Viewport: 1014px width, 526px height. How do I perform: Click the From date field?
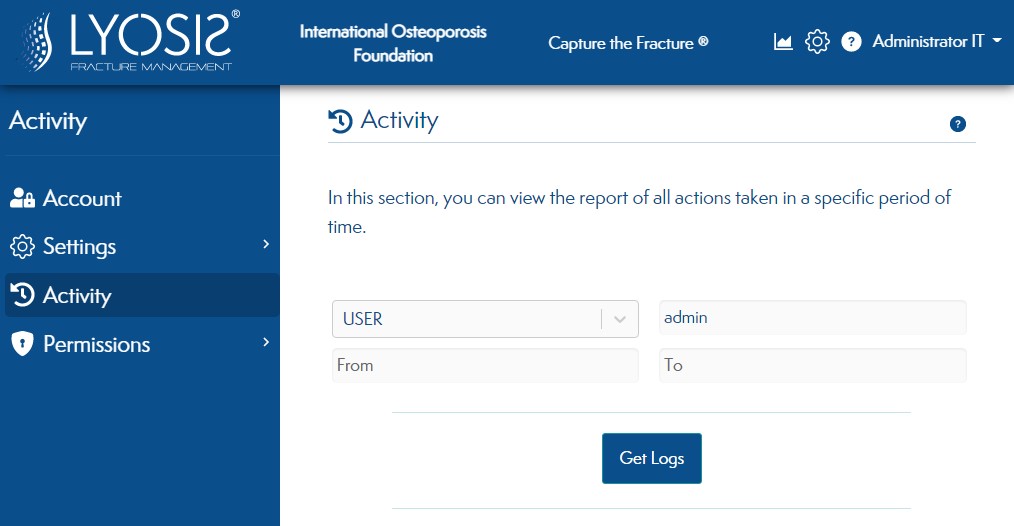click(485, 366)
